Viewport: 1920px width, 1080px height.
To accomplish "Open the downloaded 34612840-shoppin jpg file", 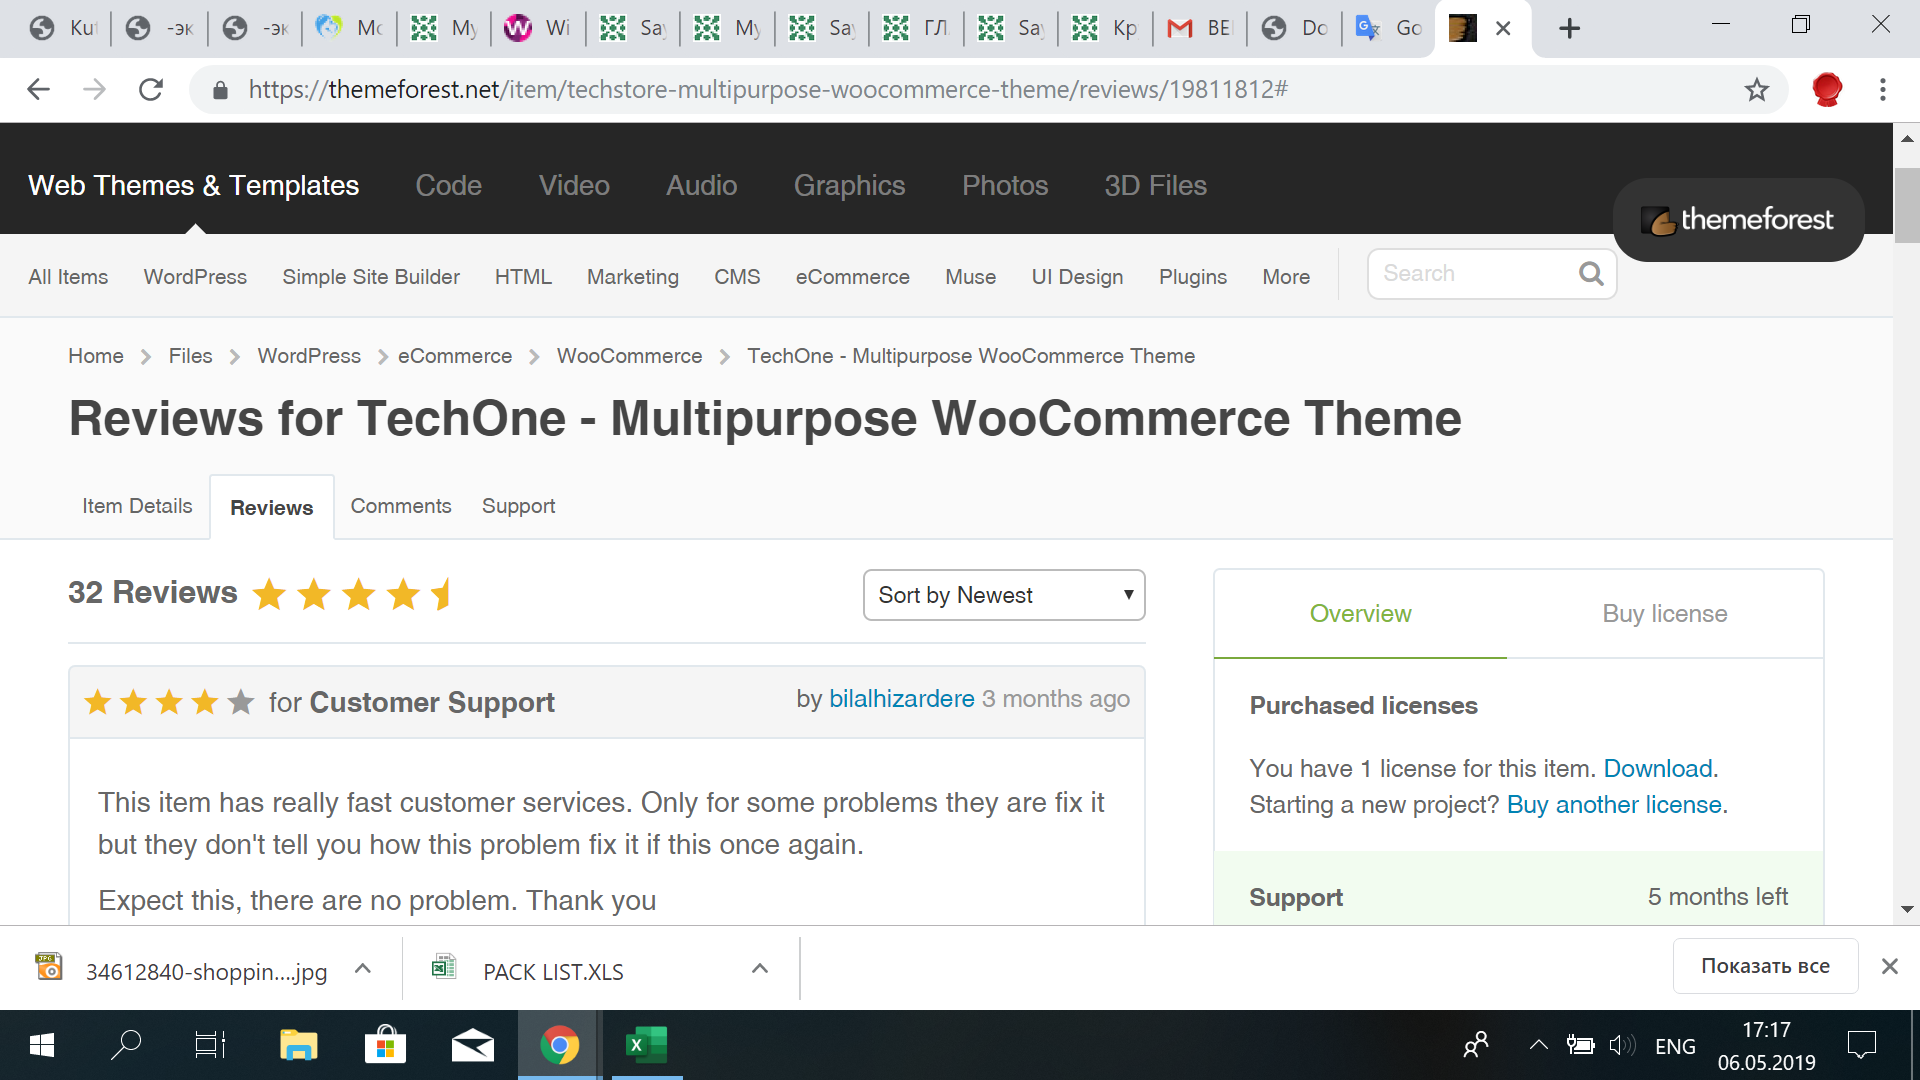I will click(x=206, y=971).
